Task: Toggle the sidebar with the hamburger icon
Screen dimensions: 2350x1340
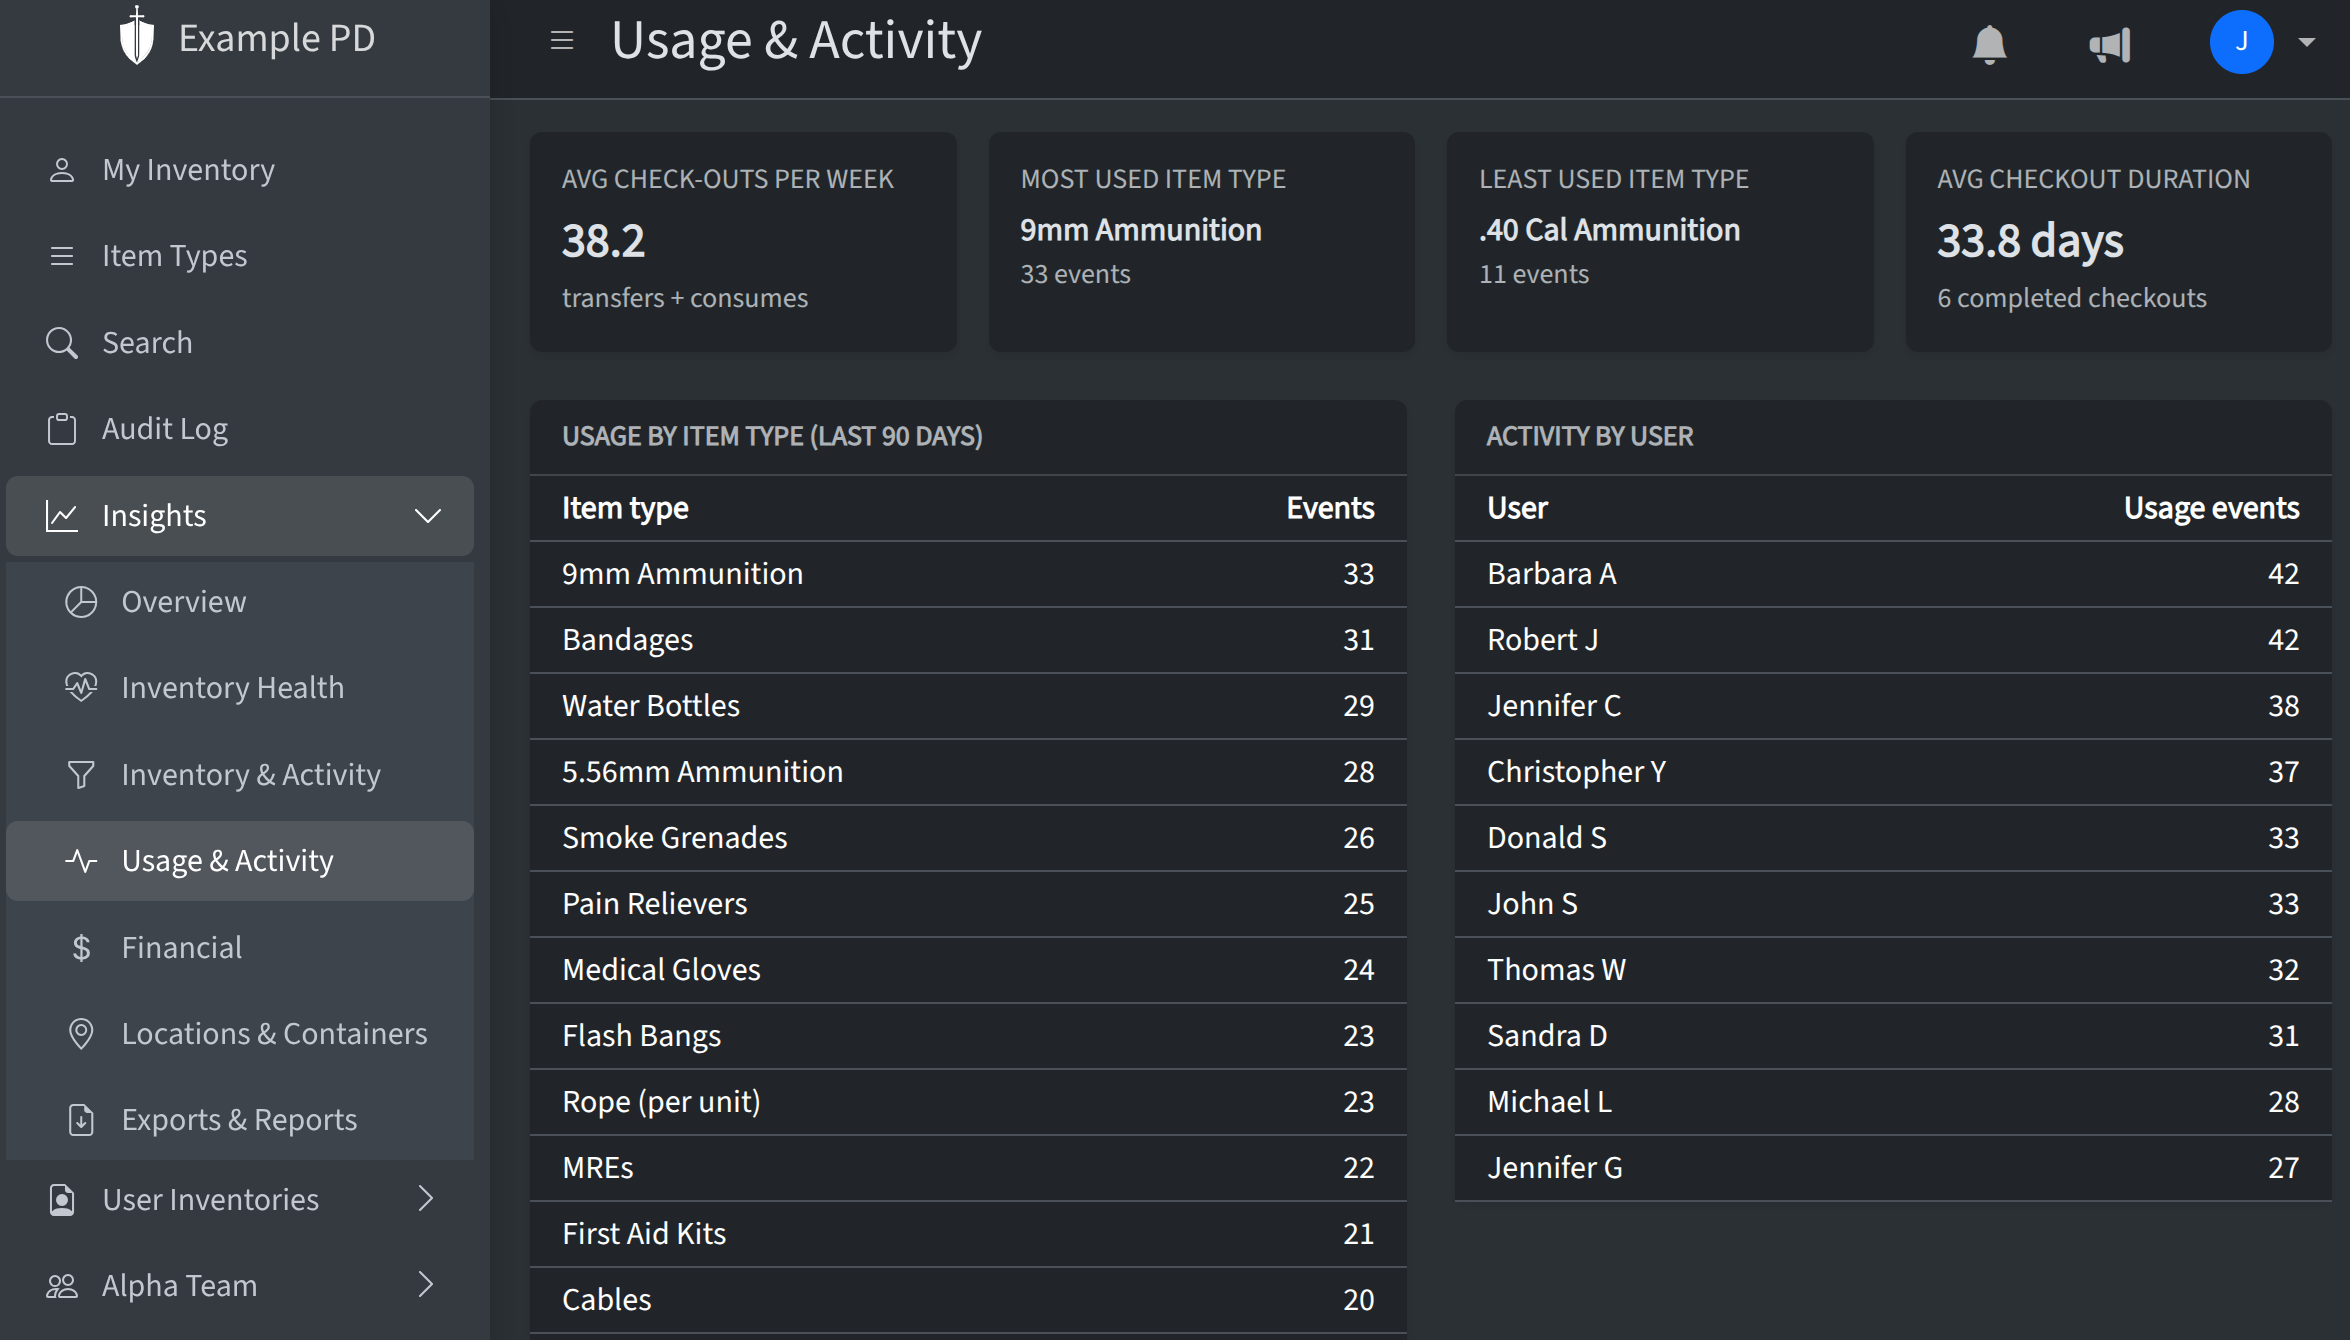Action: tap(562, 40)
